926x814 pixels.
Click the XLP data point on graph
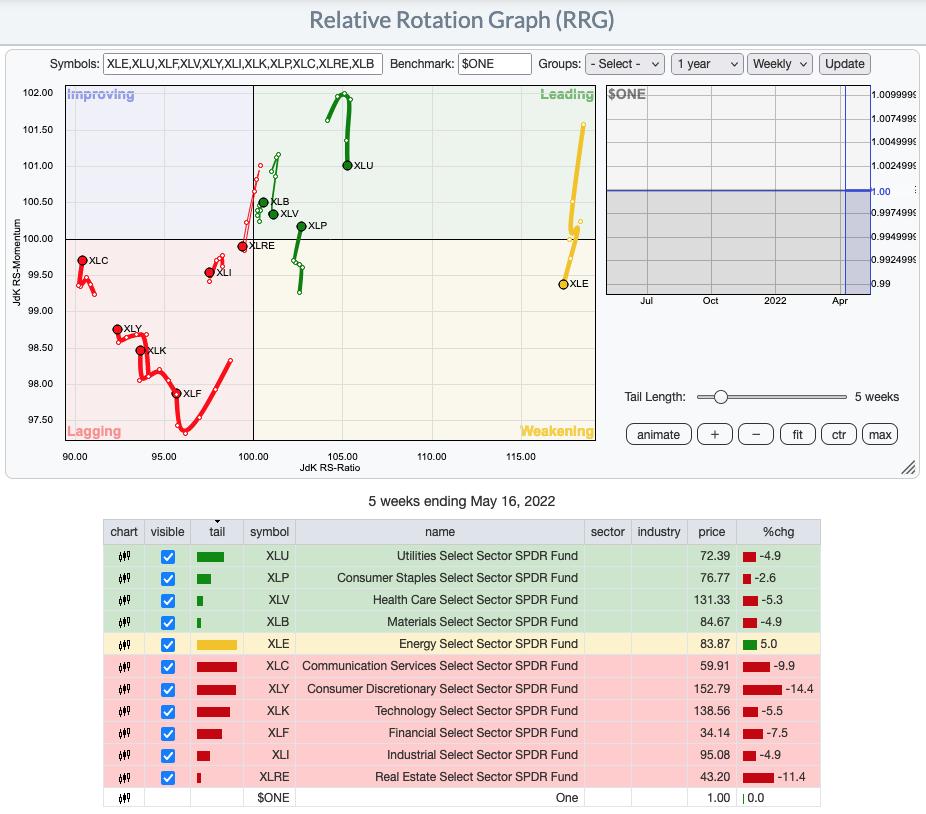click(x=301, y=226)
